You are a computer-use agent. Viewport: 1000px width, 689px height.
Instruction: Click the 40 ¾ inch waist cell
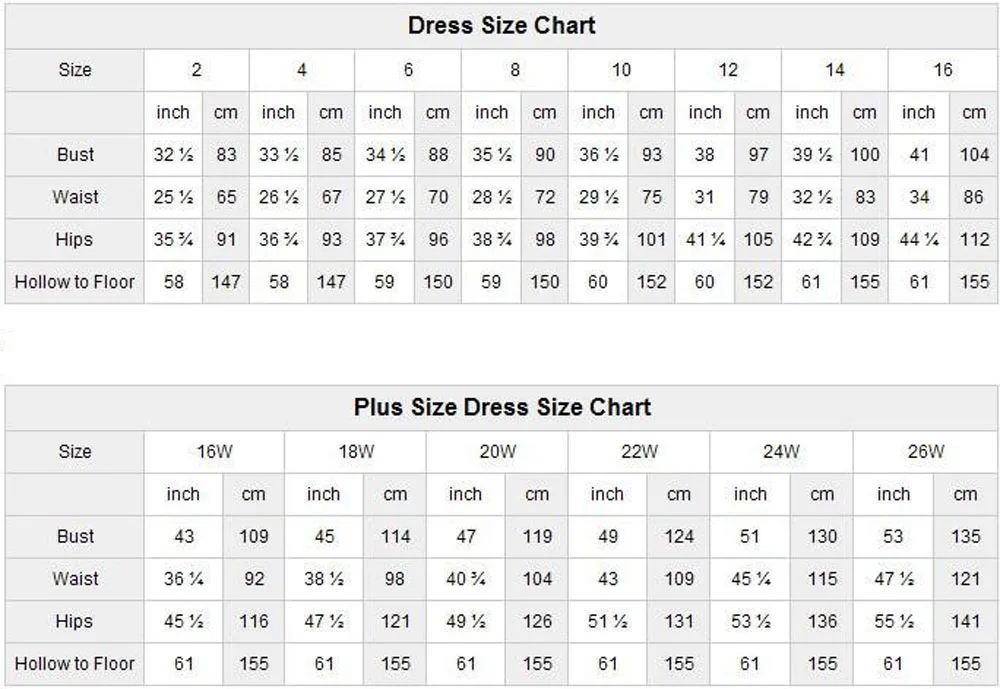(465, 578)
